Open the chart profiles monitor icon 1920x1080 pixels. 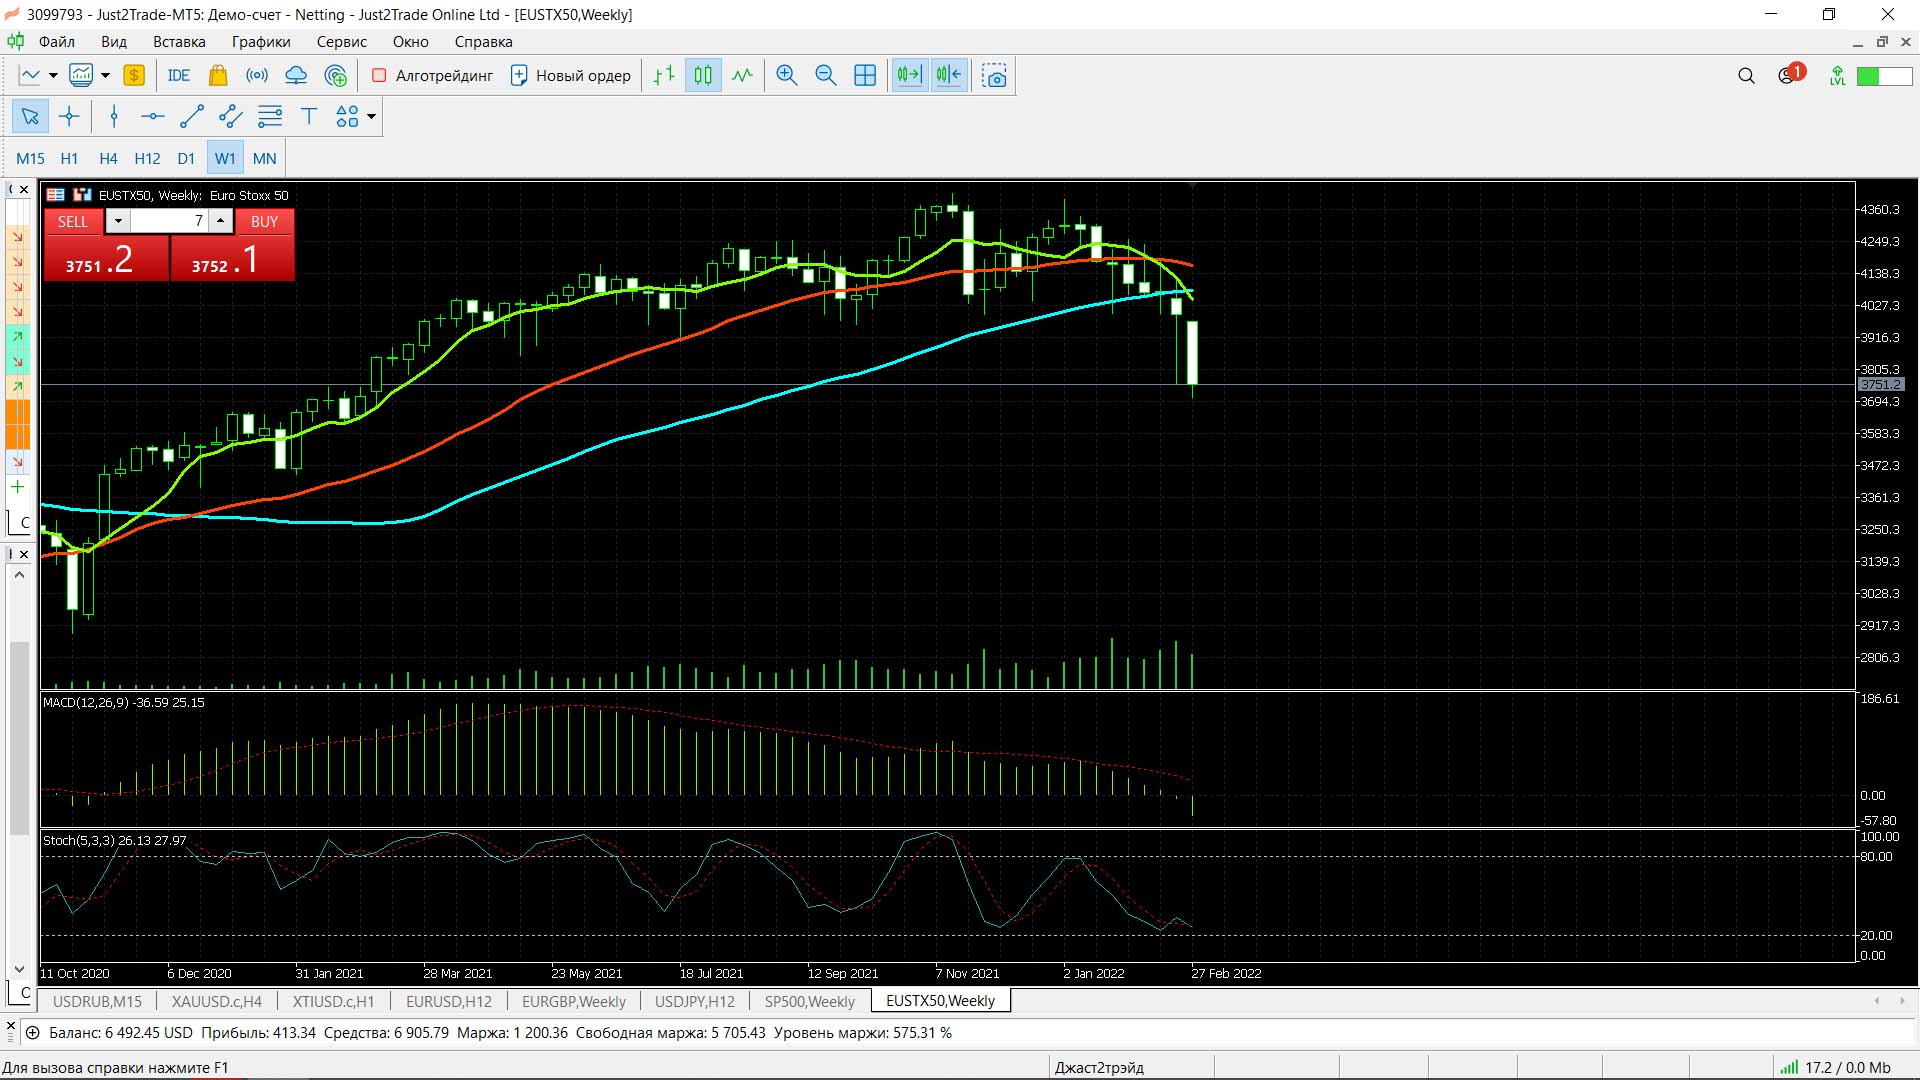click(81, 75)
